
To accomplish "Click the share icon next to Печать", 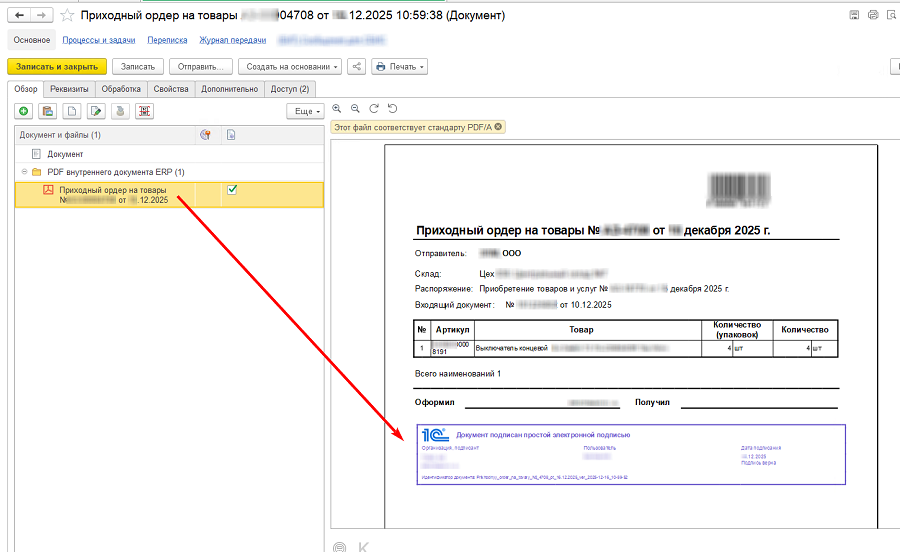I will coord(357,66).
